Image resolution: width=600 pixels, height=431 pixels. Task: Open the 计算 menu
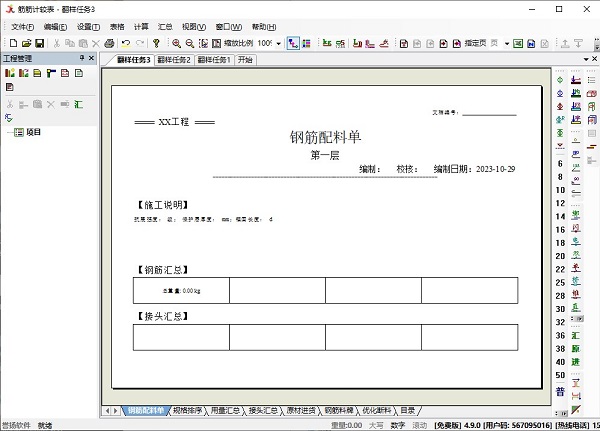[141, 27]
